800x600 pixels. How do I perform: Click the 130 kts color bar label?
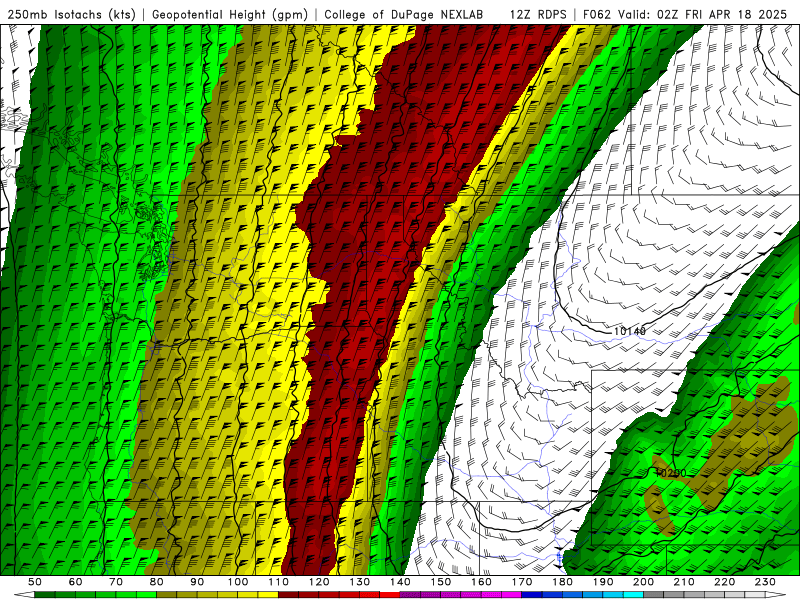[x=360, y=582]
